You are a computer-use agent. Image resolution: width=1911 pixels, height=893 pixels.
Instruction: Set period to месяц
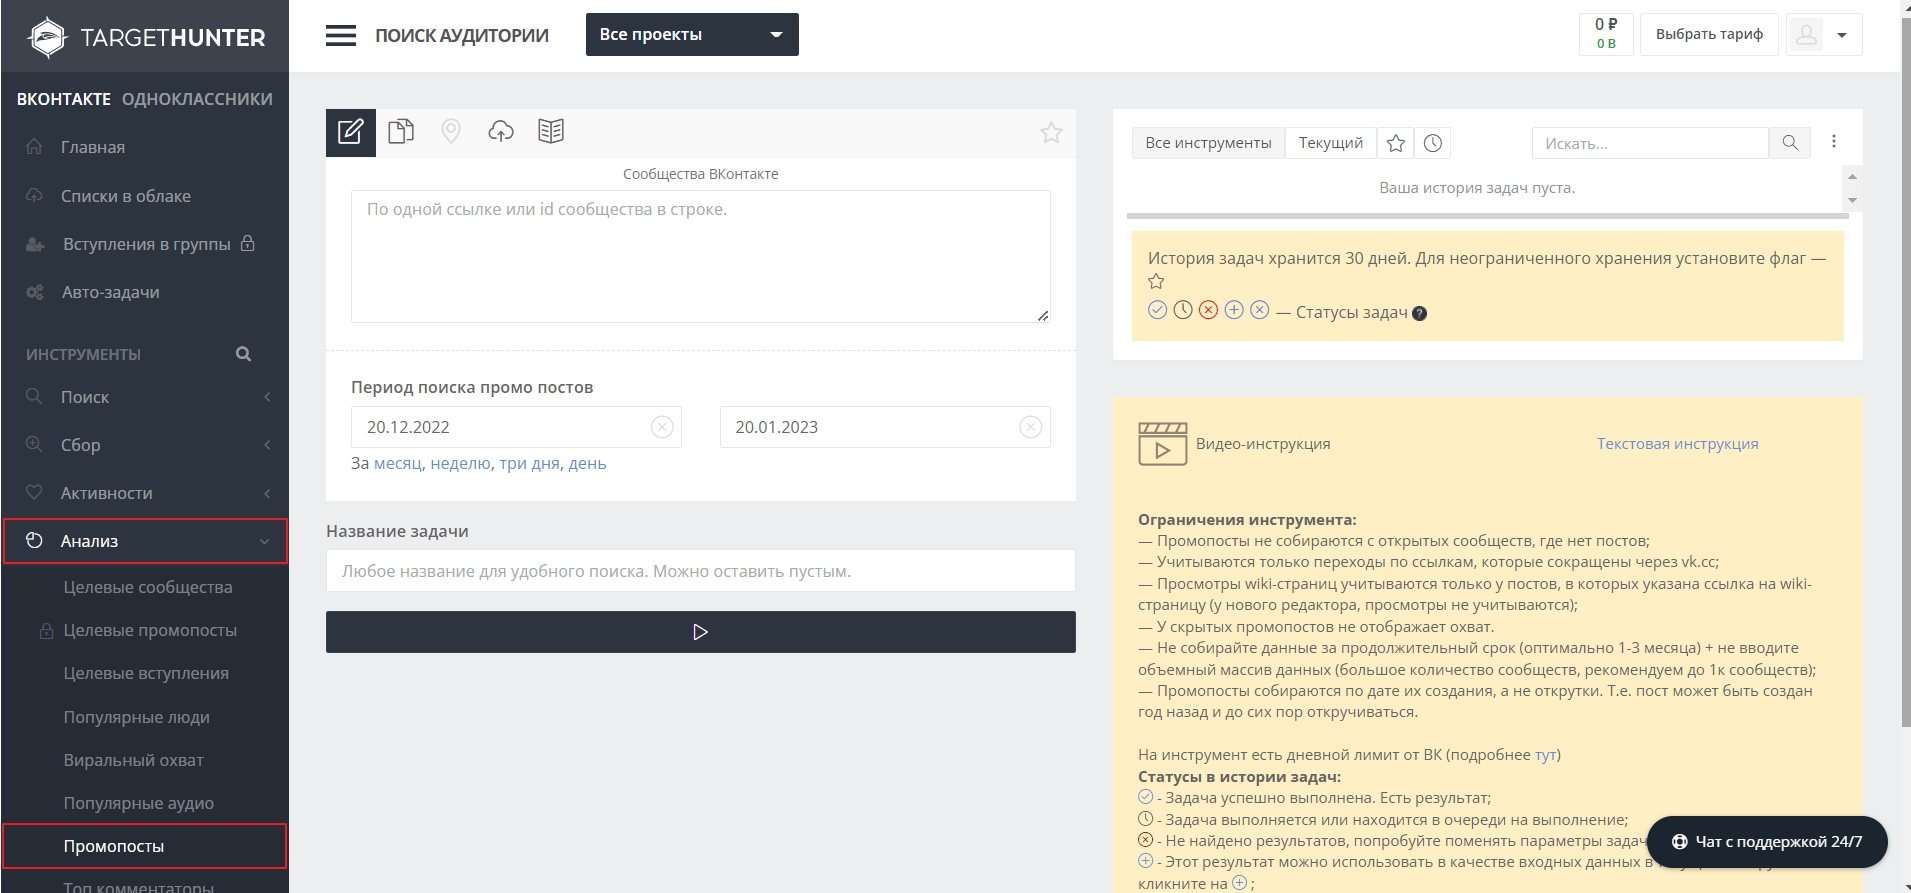(x=398, y=463)
